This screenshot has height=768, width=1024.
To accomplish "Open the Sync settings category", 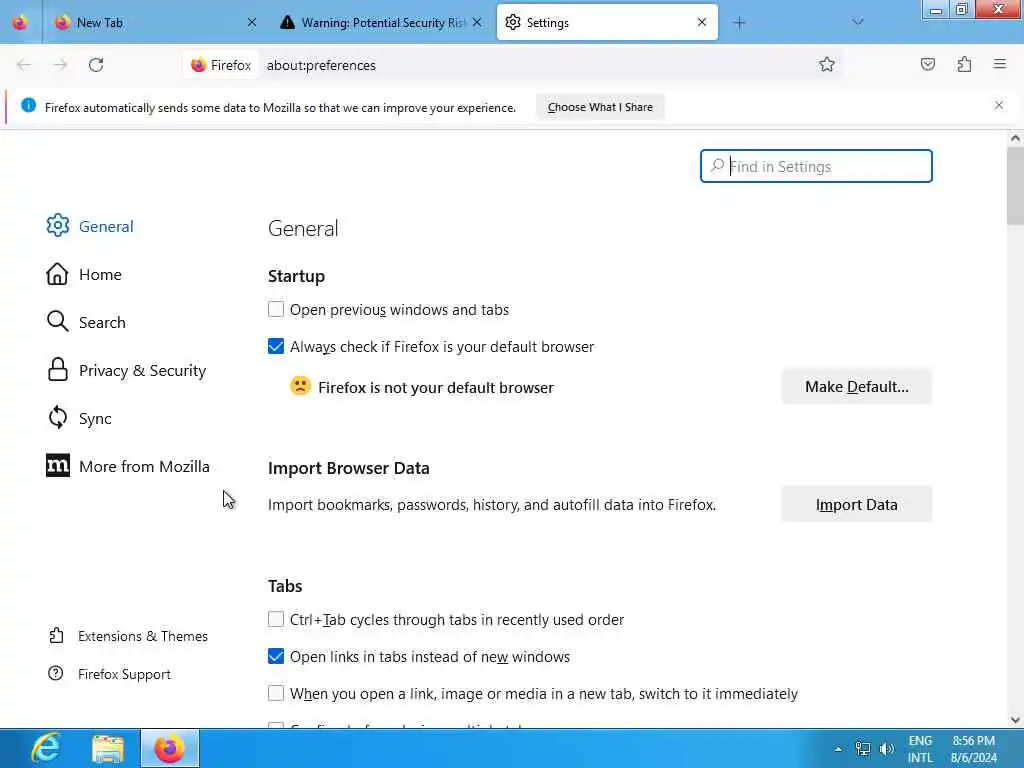I will [x=79, y=418].
